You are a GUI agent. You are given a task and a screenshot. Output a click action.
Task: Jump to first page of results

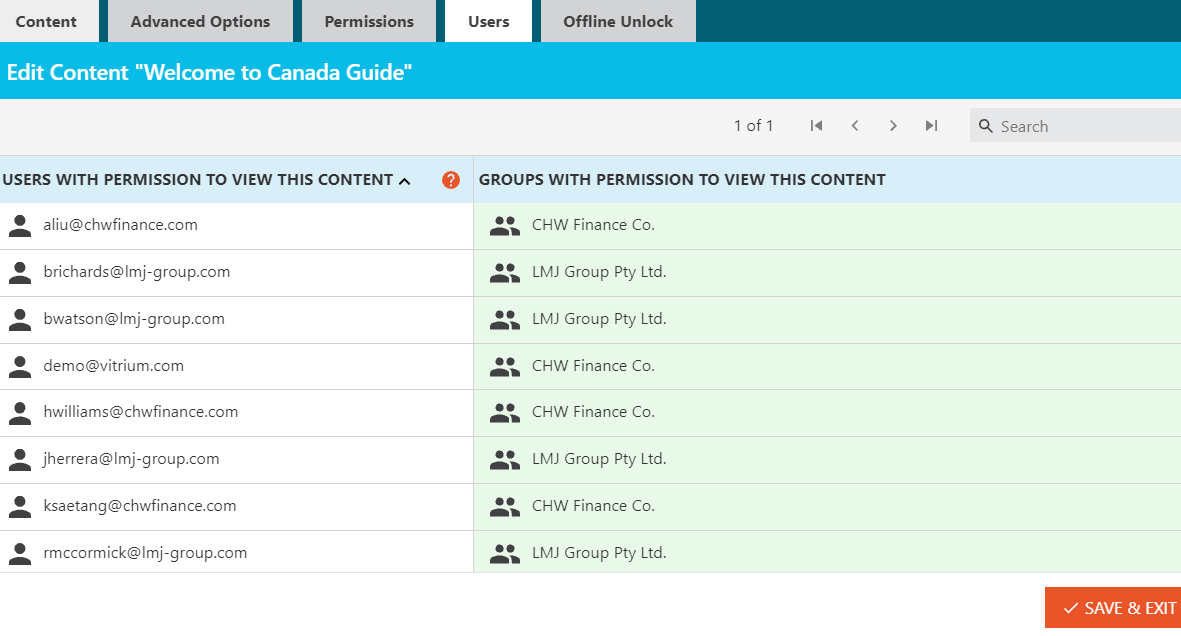click(816, 126)
